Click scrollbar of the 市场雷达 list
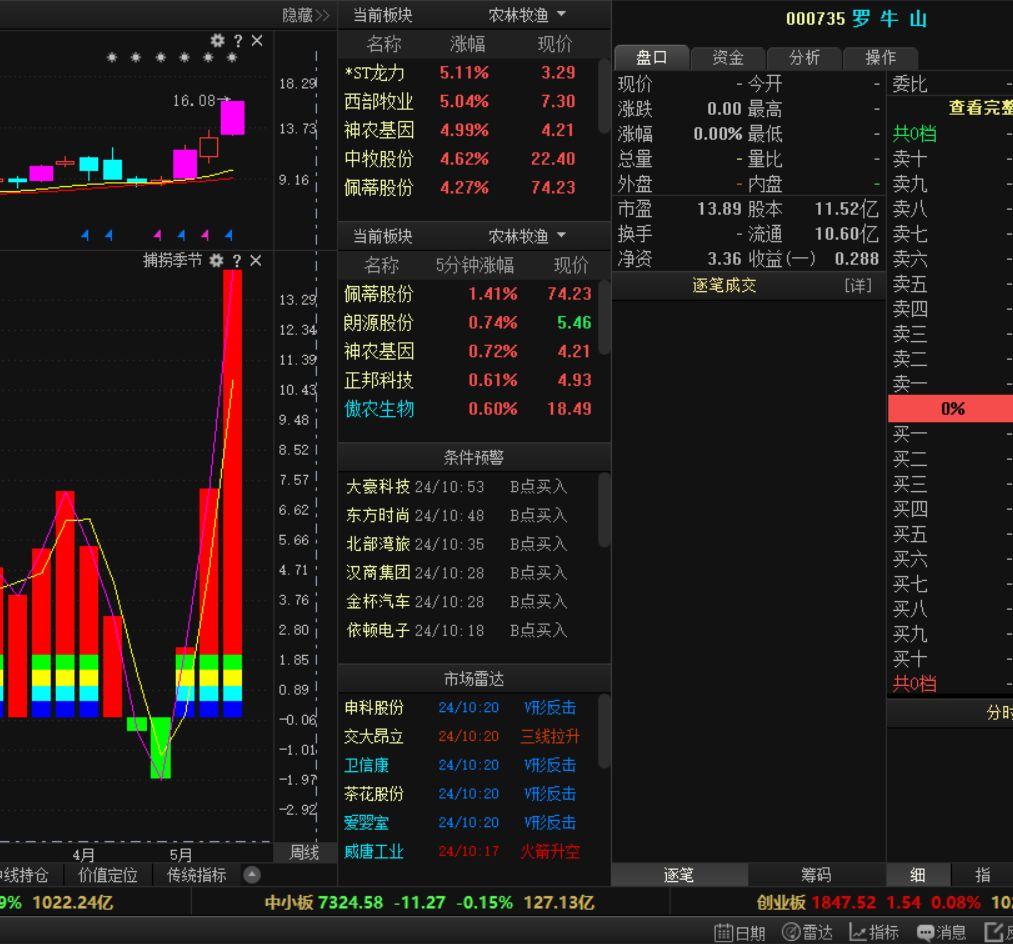 point(604,731)
